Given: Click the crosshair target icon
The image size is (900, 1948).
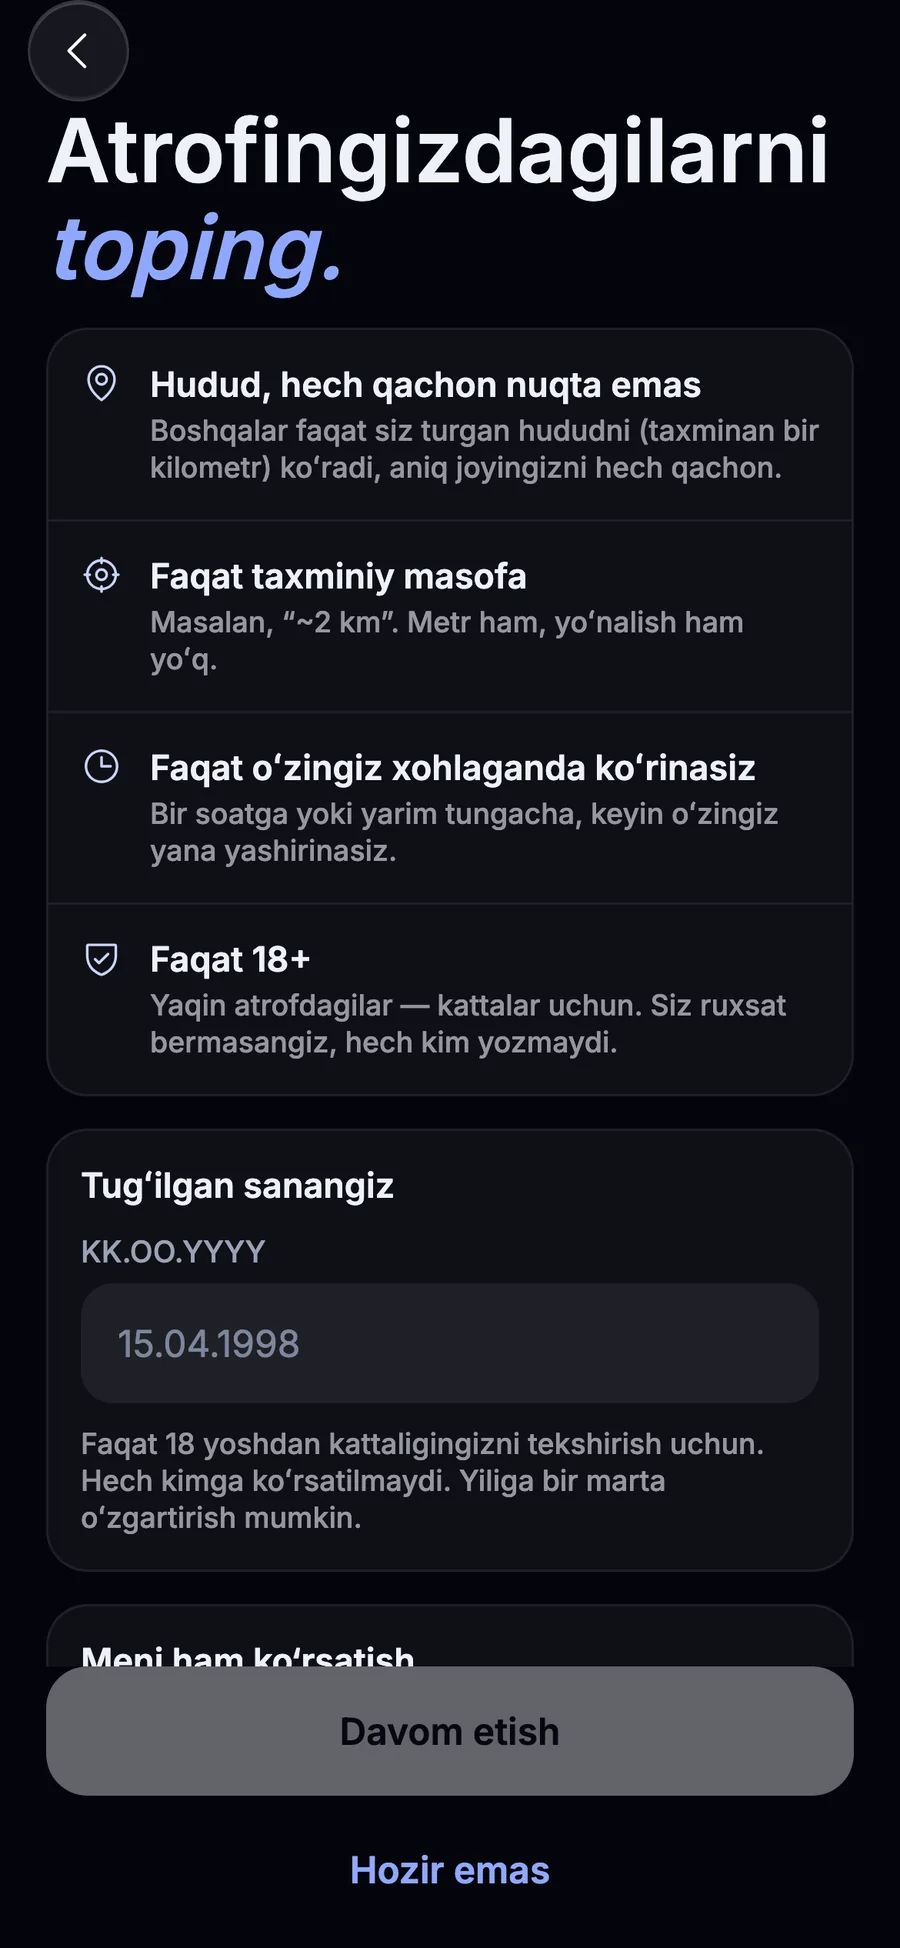Looking at the screenshot, I should click(101, 575).
